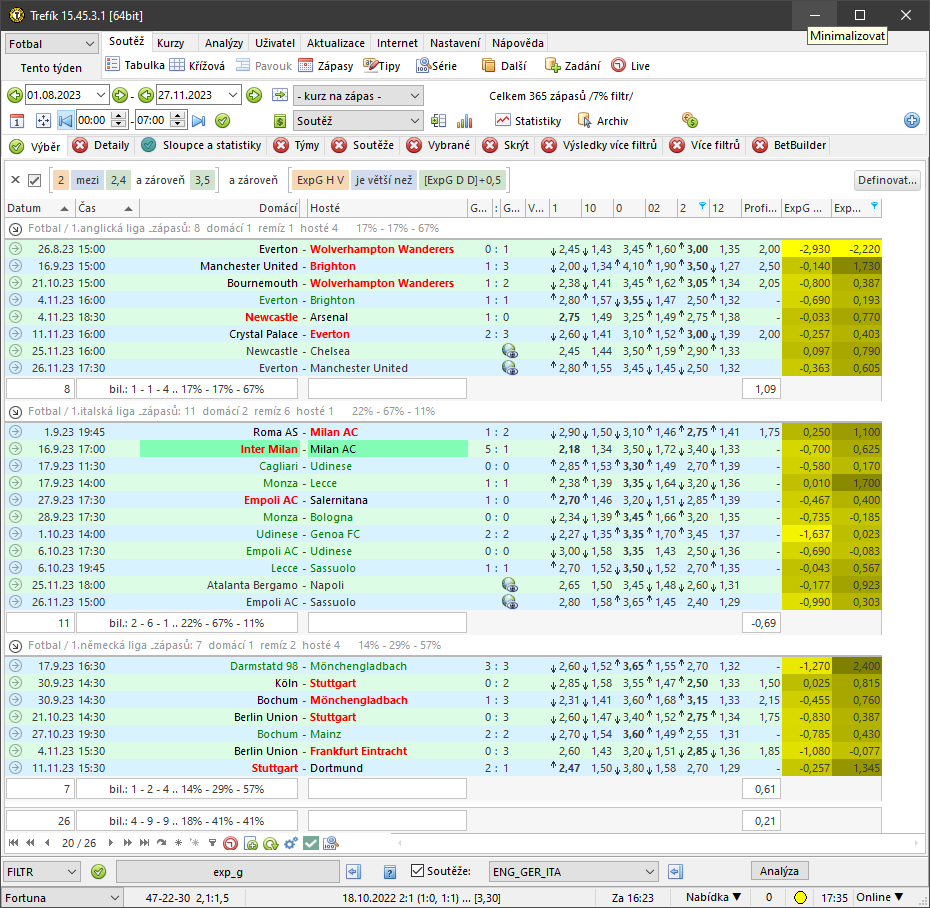The image size is (930, 908).
Task: Go to last record in navigator
Action: pyautogui.click(x=144, y=843)
